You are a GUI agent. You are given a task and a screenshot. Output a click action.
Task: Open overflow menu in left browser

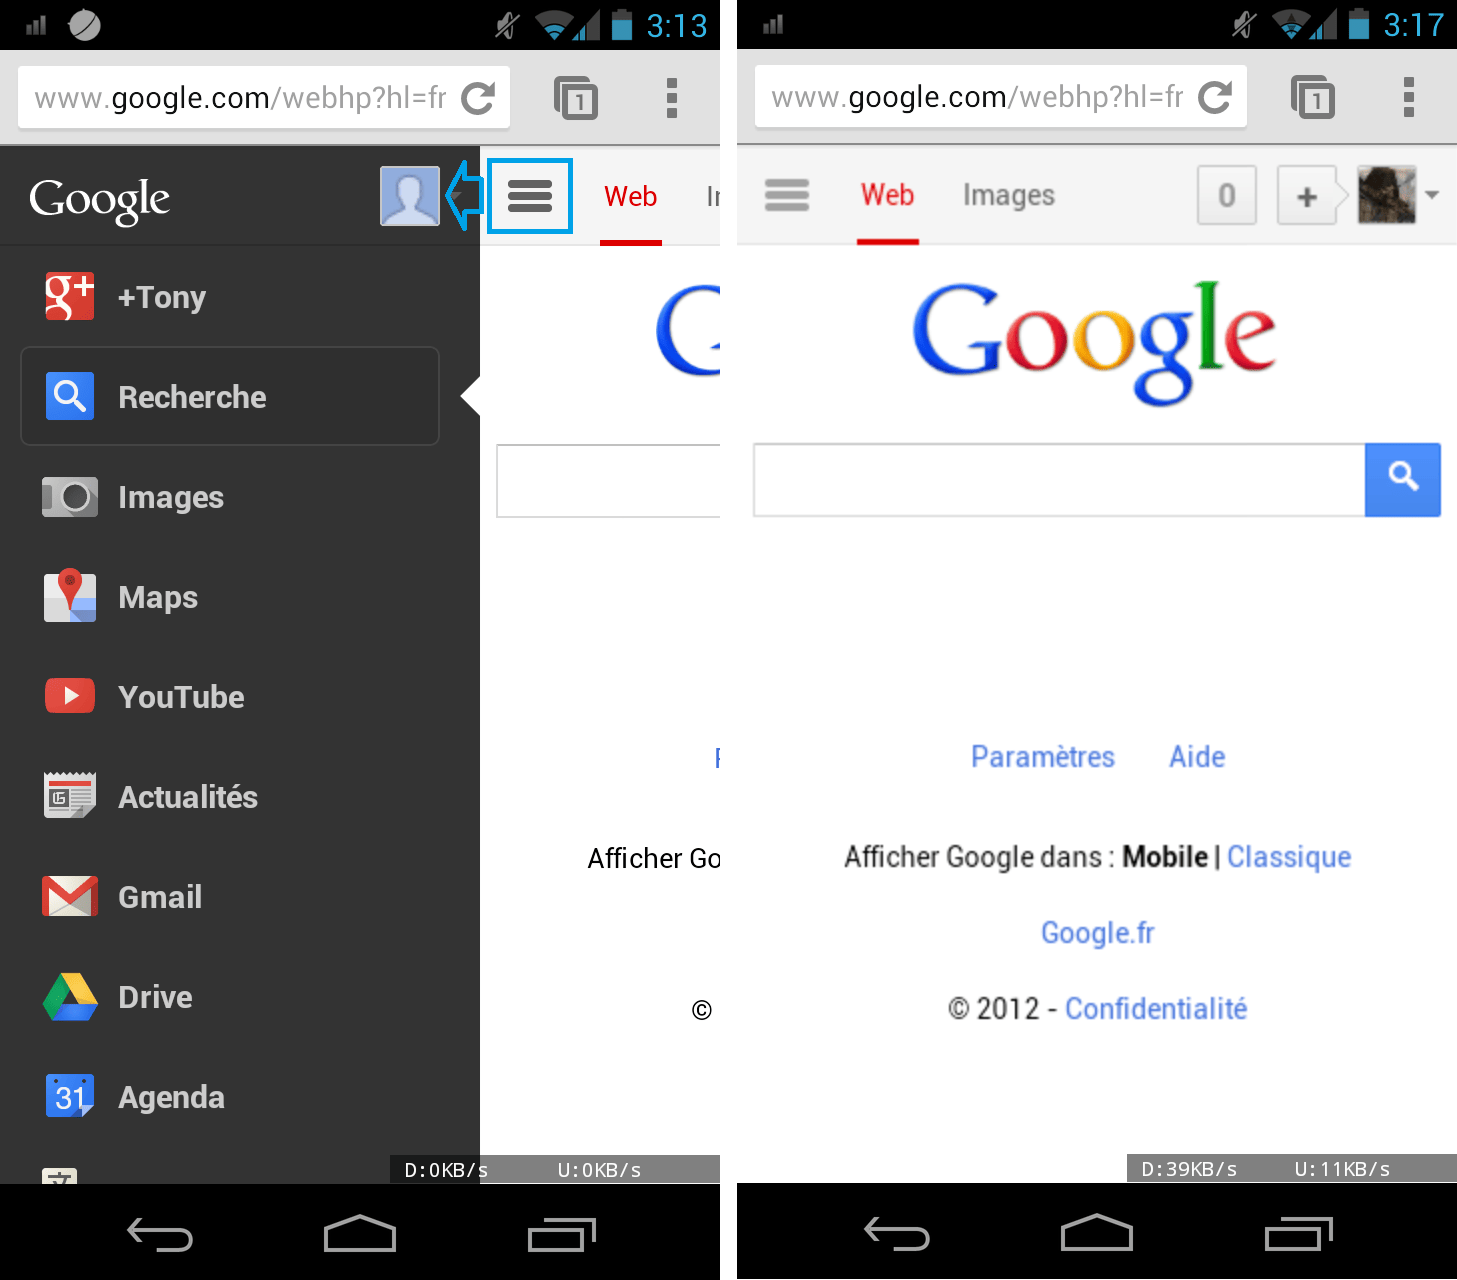point(671,98)
